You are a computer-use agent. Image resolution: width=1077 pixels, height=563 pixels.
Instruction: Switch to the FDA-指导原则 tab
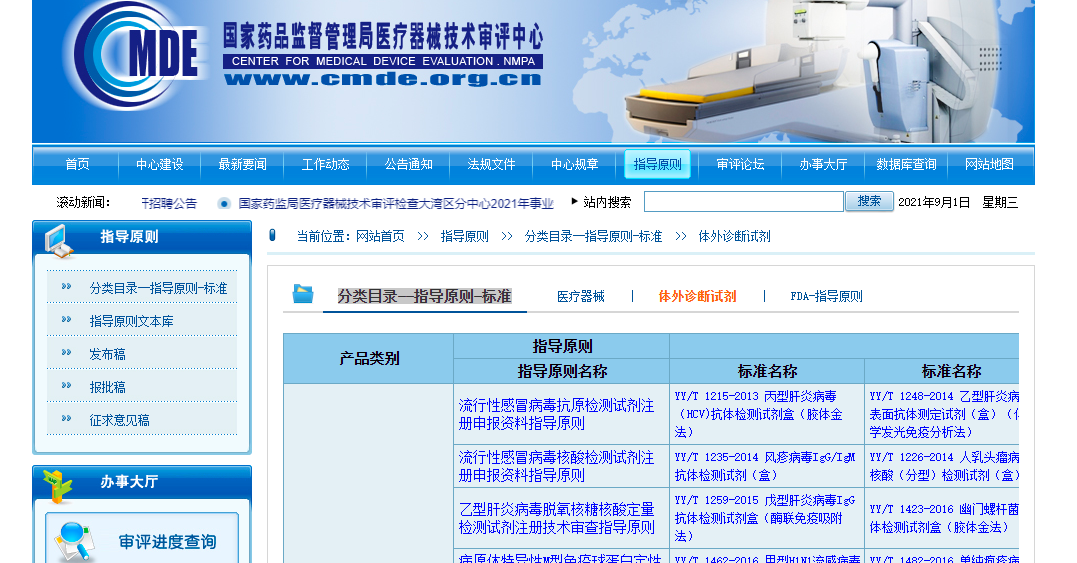[826, 296]
